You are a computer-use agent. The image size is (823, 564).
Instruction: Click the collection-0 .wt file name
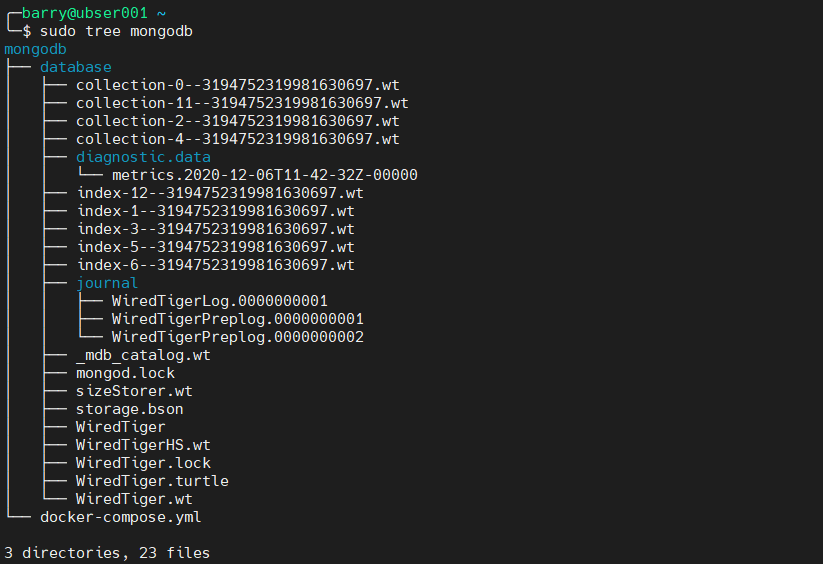coord(237,85)
